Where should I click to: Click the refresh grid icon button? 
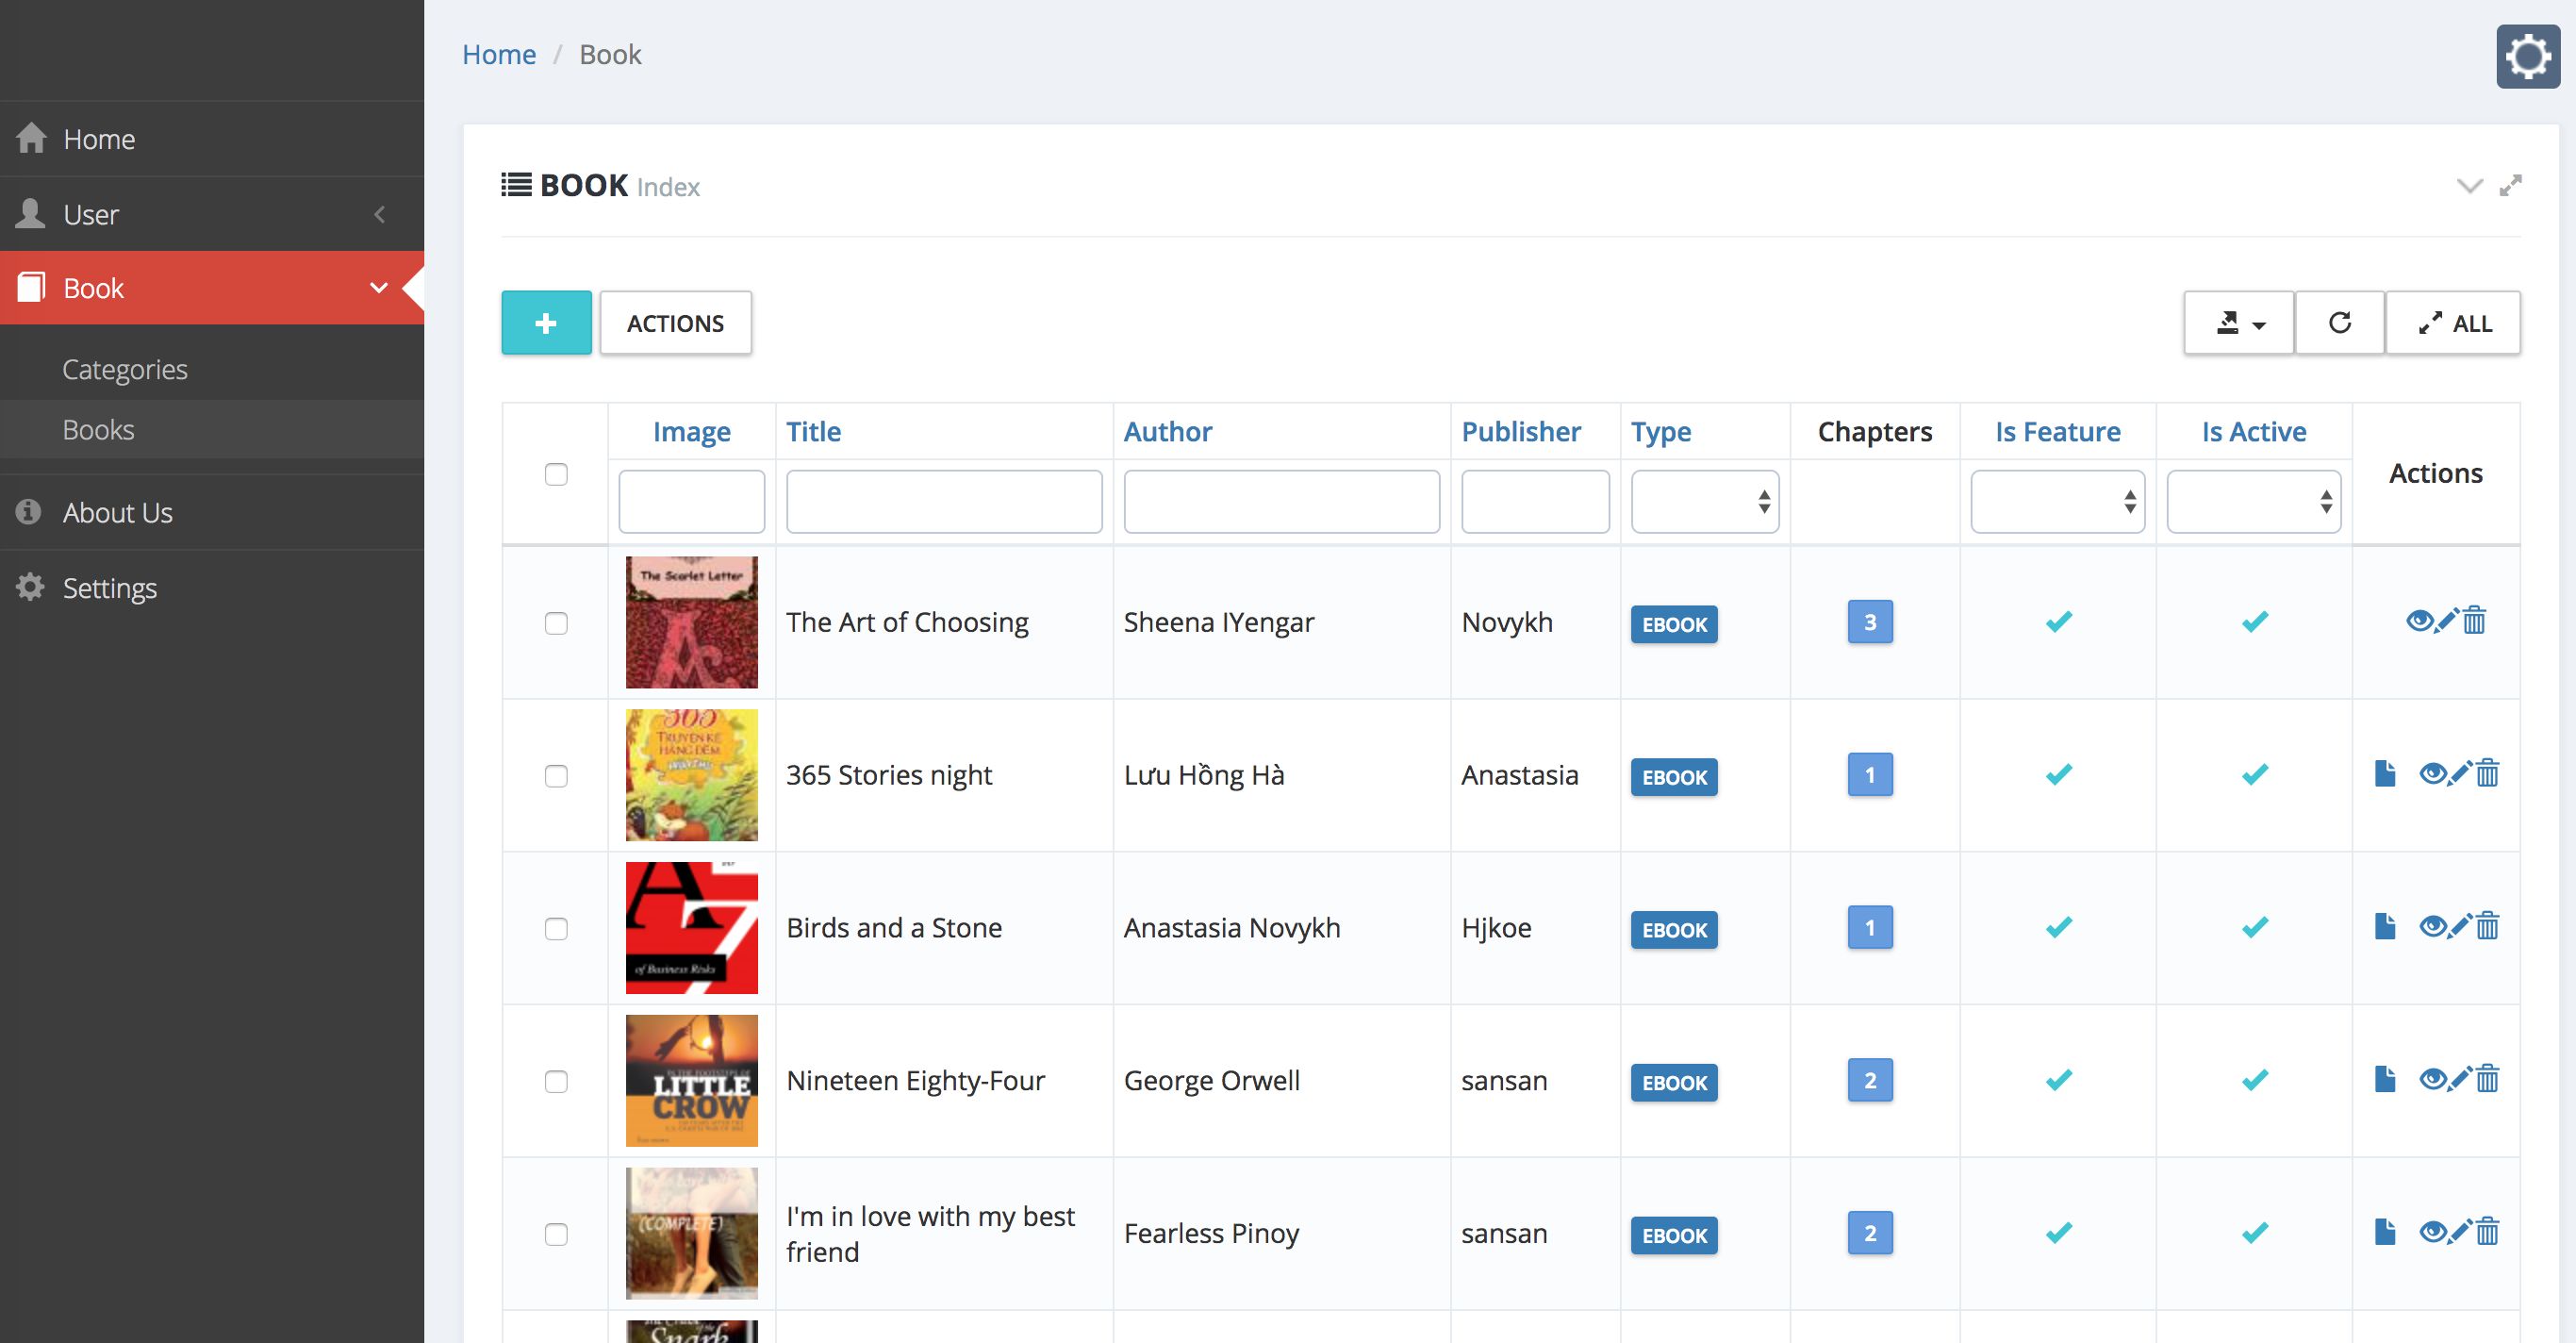click(2339, 323)
